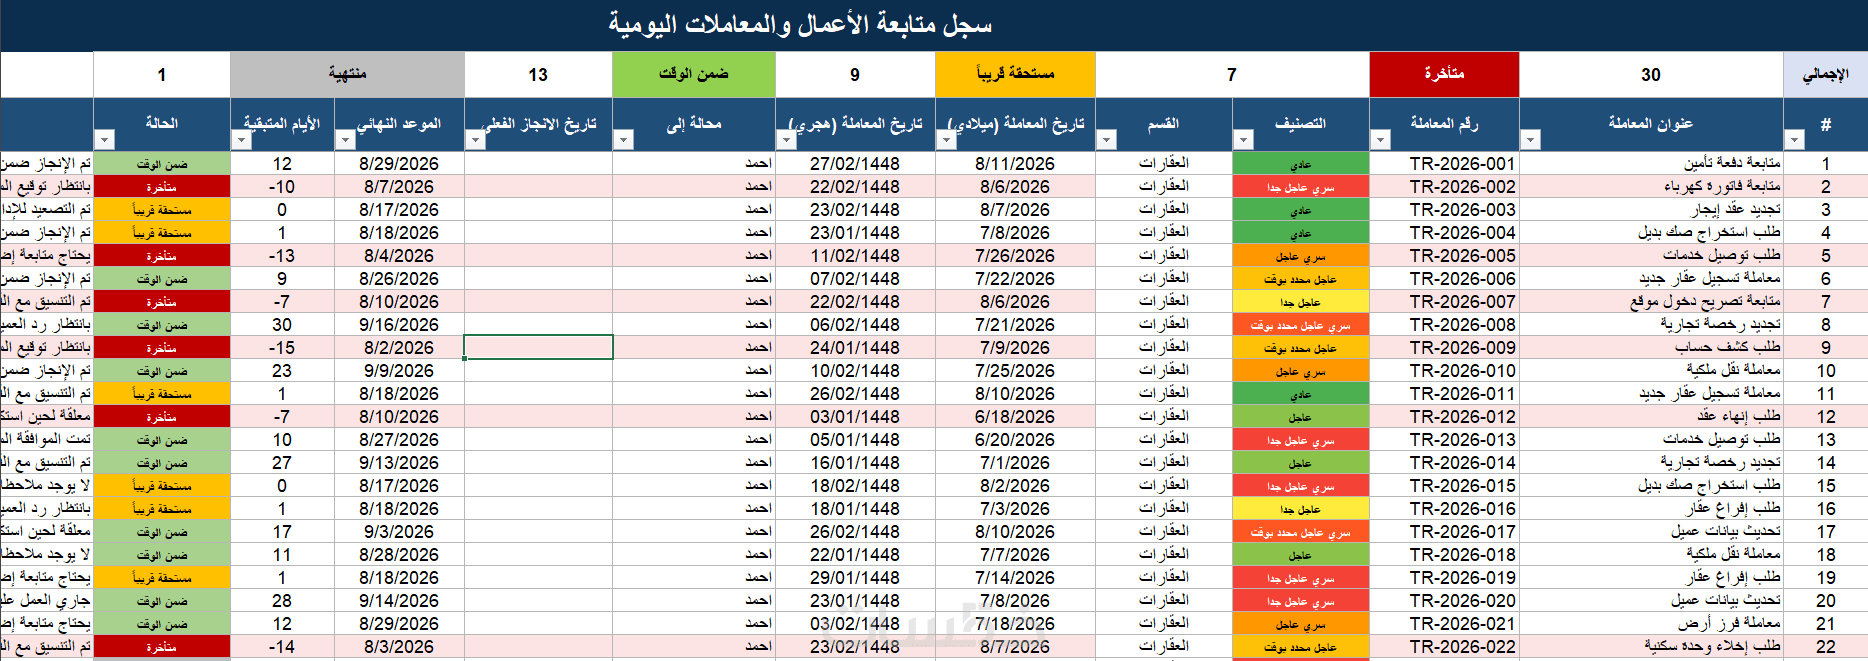
Task: Select the title سجل متابعة الأعمال والمعاملات اليومية
Action: pos(800,24)
